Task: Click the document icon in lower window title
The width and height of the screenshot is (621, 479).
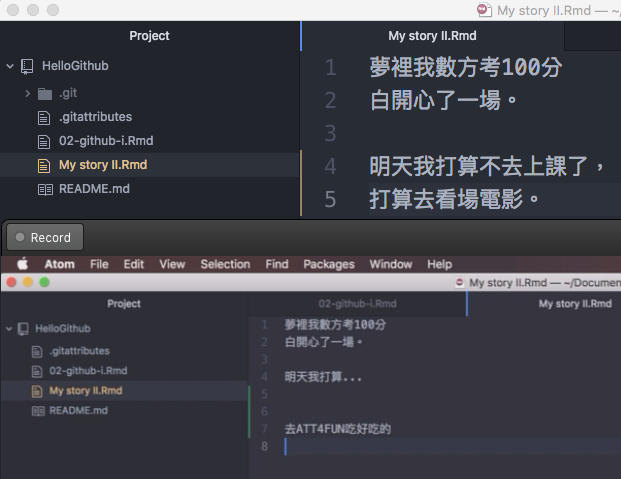Action: coord(459,282)
